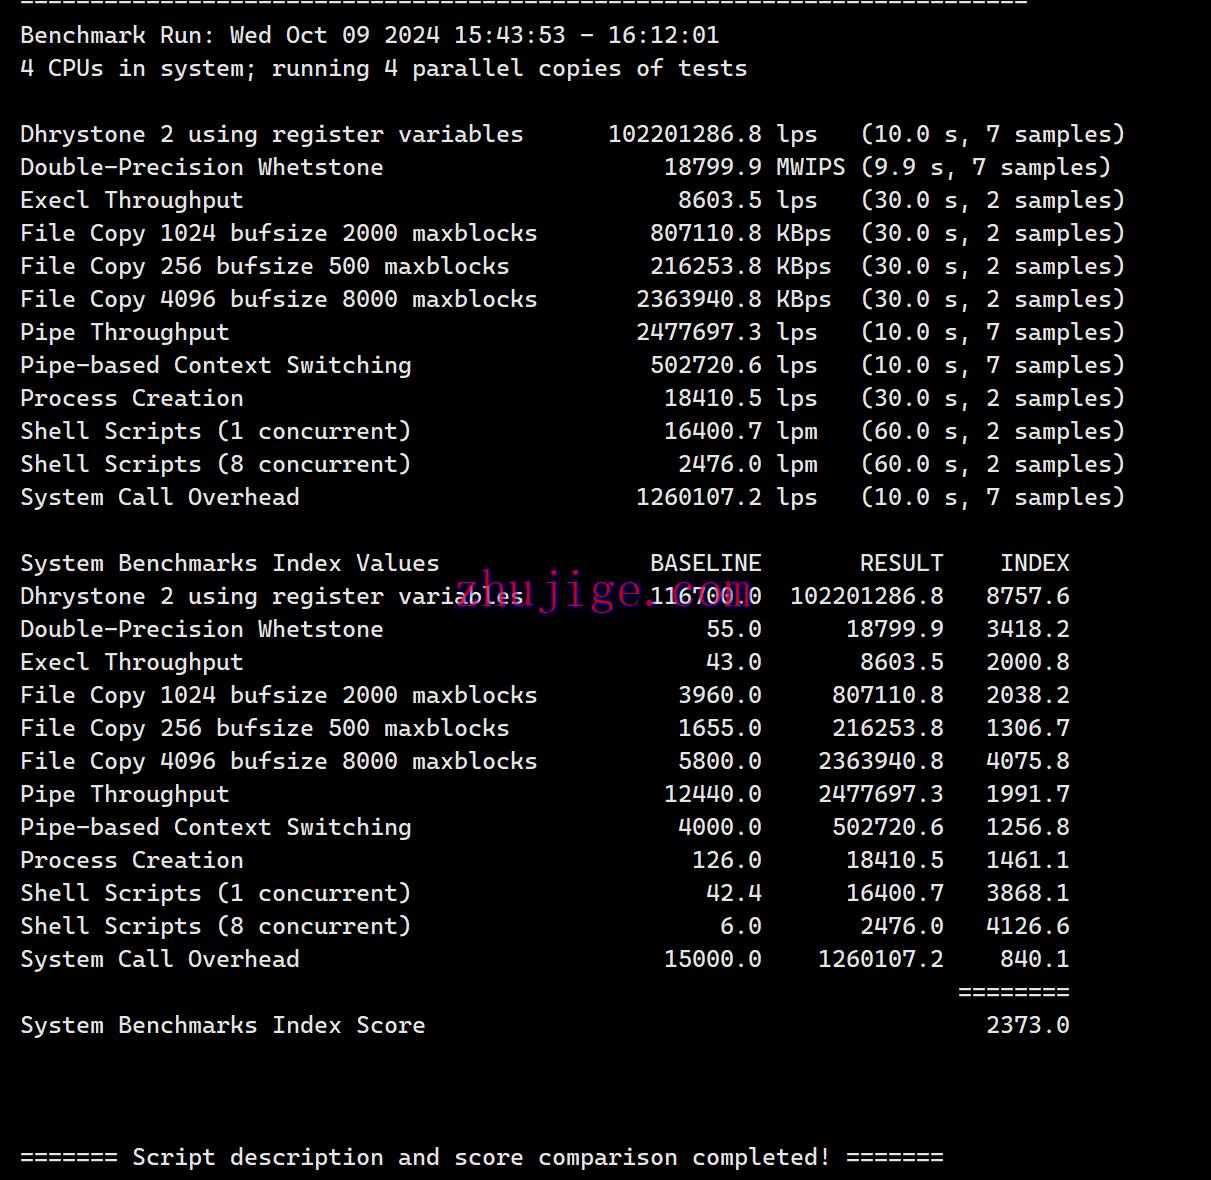Click the System Call Overhead index 840.1

coord(1034,959)
